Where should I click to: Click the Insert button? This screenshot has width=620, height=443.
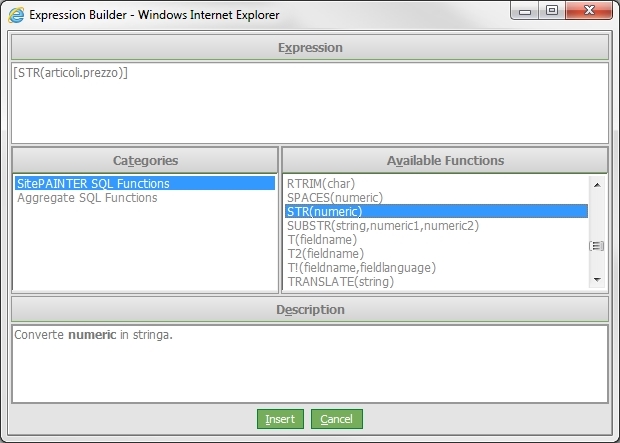pos(280,419)
